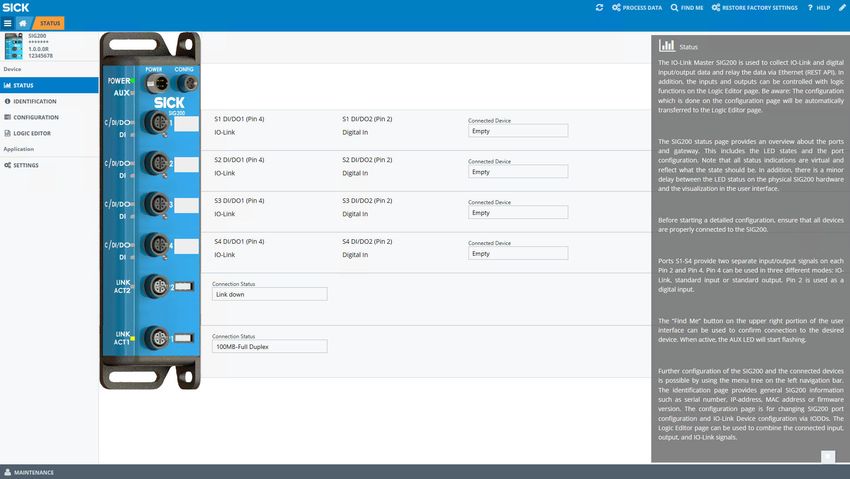Click the Status breadcrumb tab
The height and width of the screenshot is (479, 850).
[50, 23]
